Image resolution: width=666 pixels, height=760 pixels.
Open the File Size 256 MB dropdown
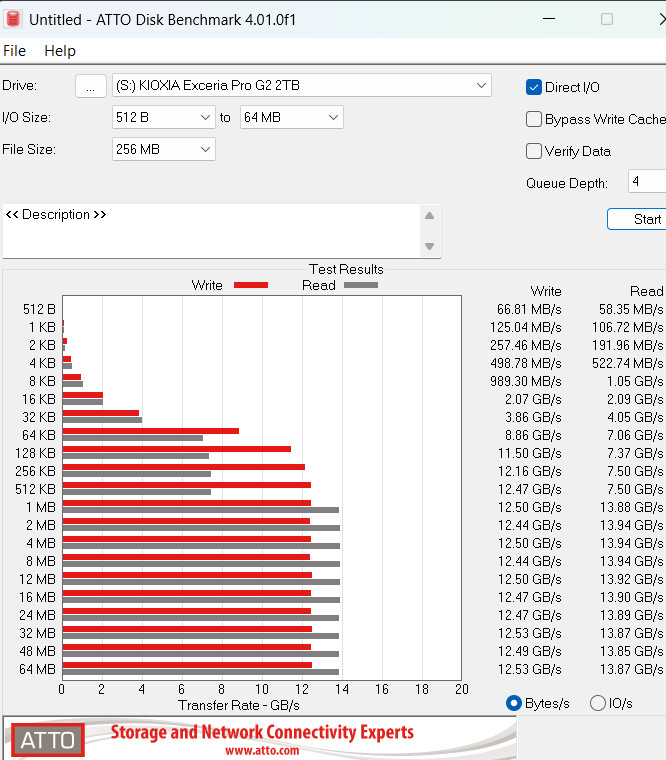(x=163, y=149)
